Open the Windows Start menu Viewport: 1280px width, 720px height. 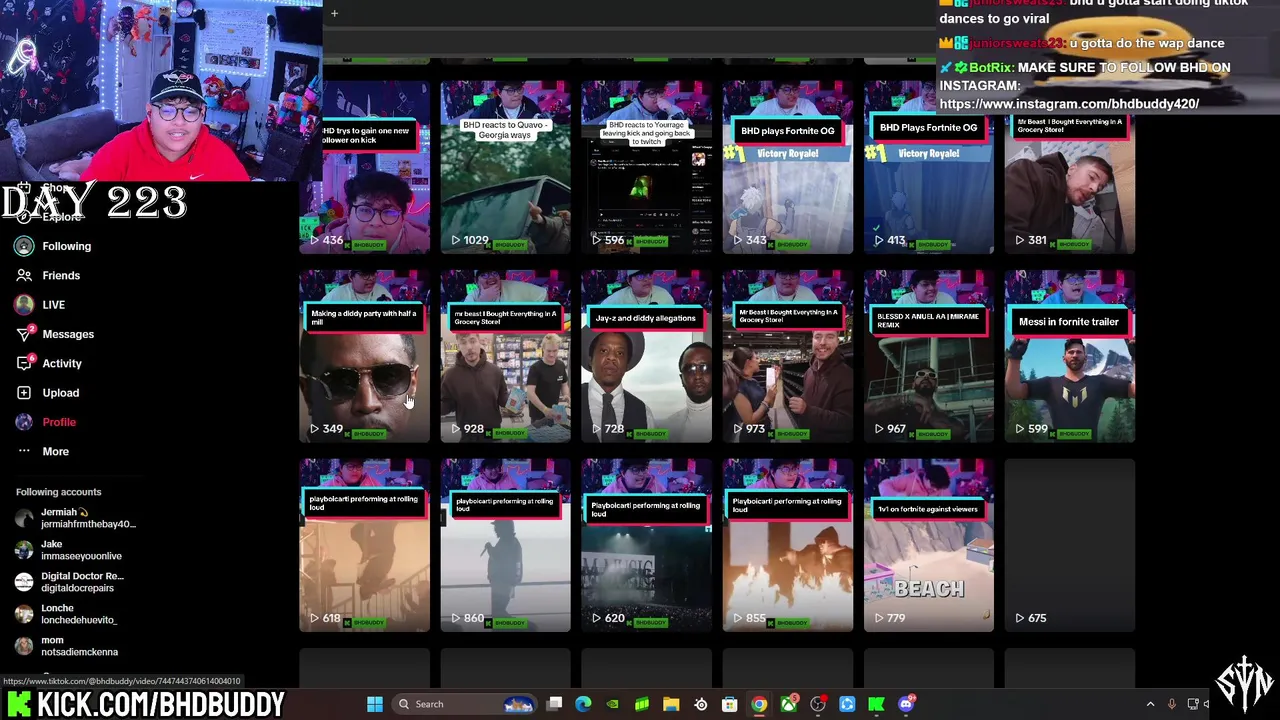click(375, 704)
